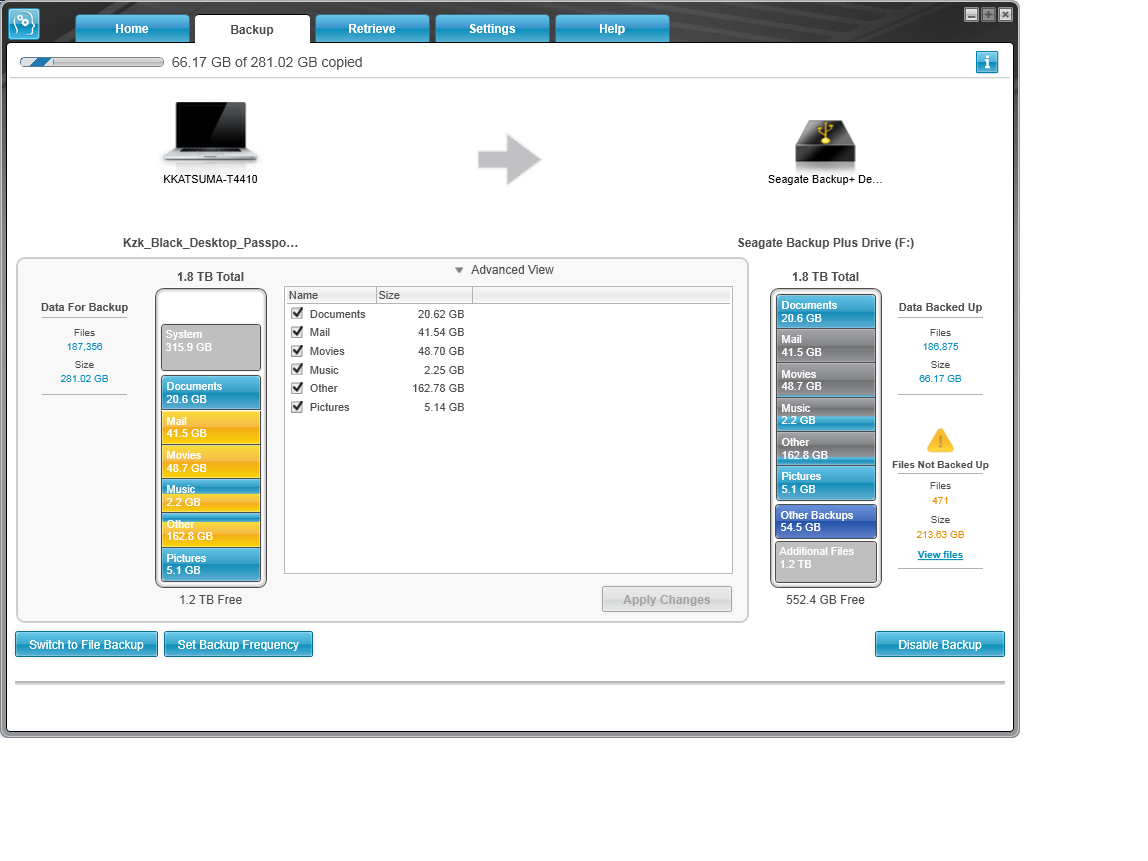Maximize the dashboard window
The height and width of the screenshot is (861, 1148).
988,15
